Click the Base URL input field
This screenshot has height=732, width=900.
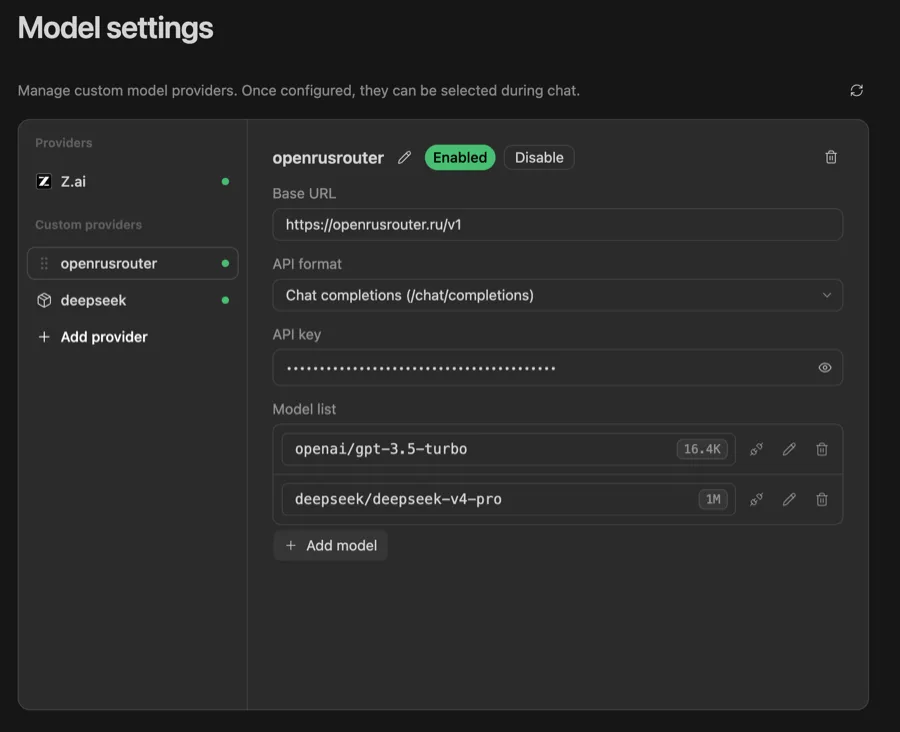click(x=557, y=224)
